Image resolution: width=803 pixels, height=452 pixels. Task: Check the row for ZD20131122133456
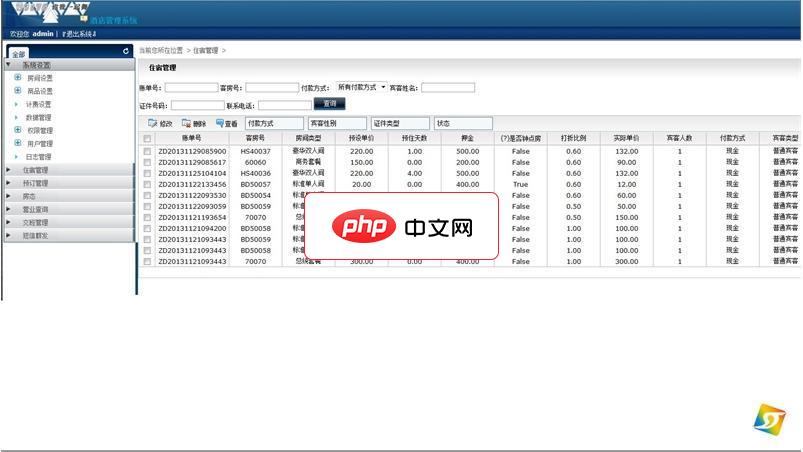pyautogui.click(x=147, y=184)
